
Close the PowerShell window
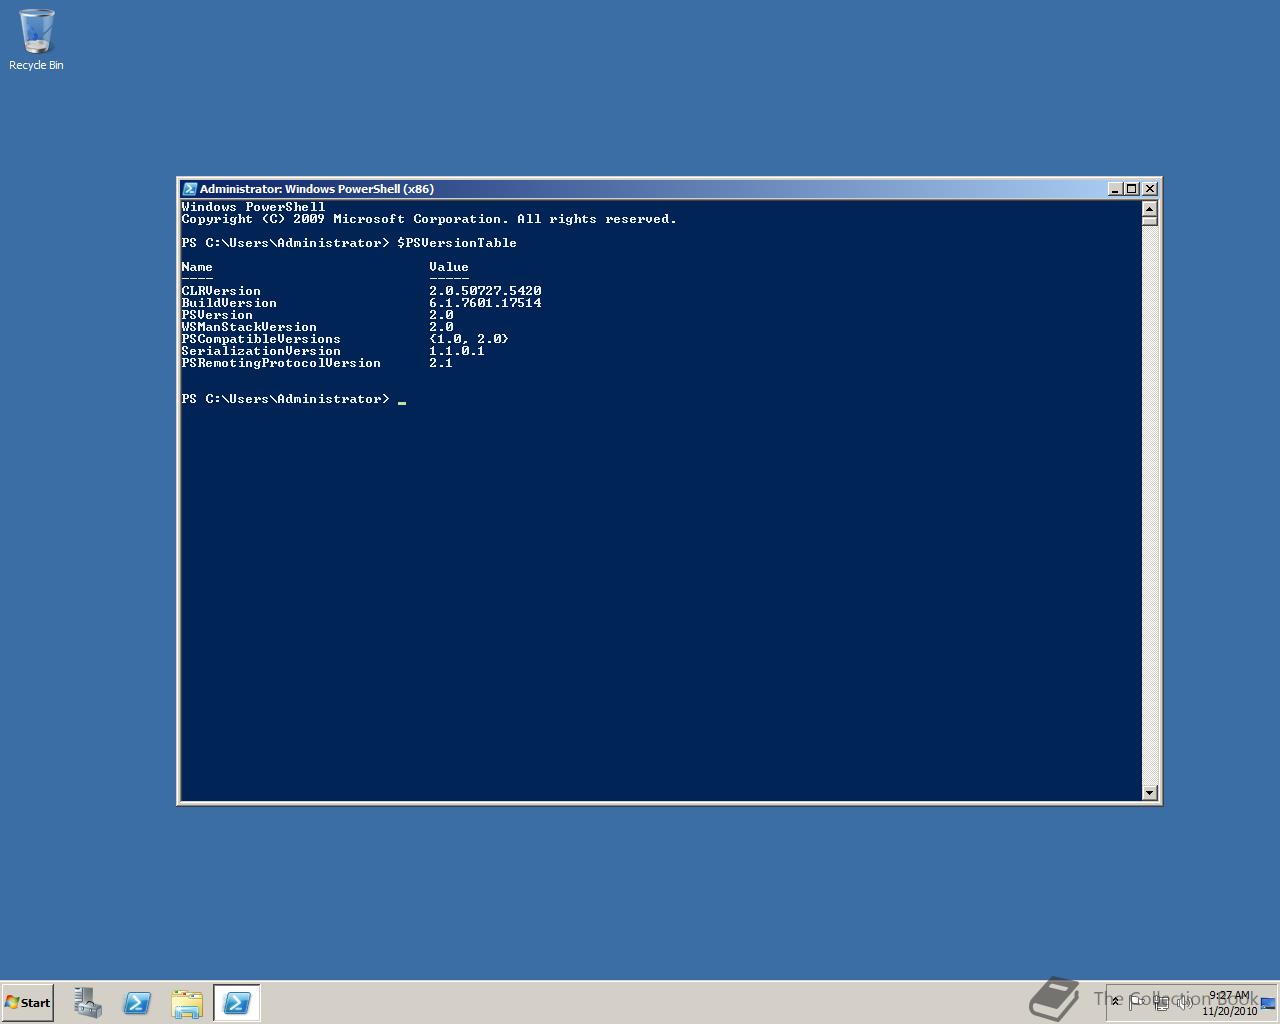point(1150,188)
